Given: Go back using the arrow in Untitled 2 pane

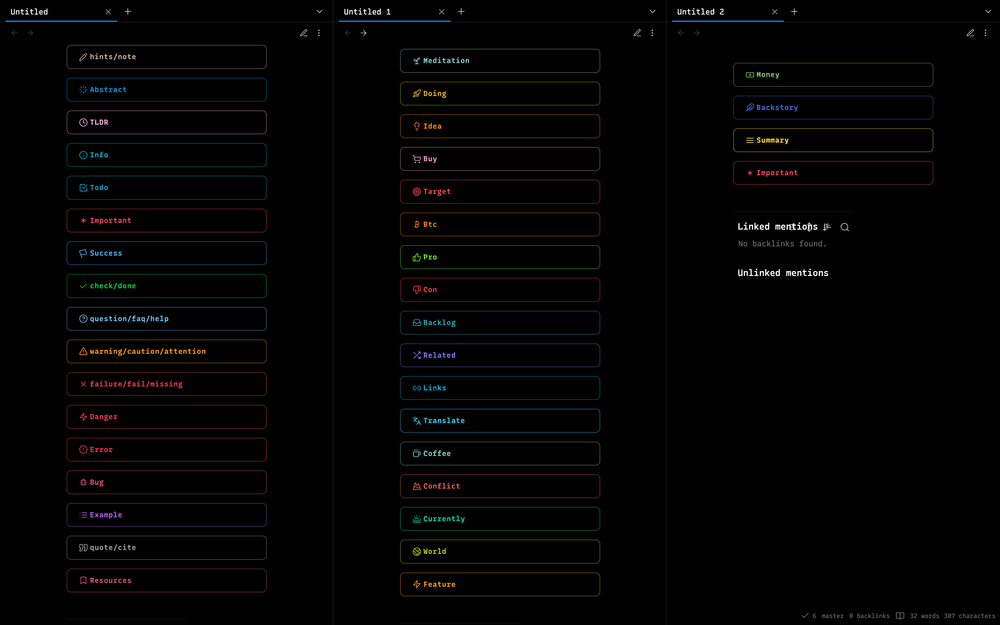Looking at the screenshot, I should click(681, 33).
